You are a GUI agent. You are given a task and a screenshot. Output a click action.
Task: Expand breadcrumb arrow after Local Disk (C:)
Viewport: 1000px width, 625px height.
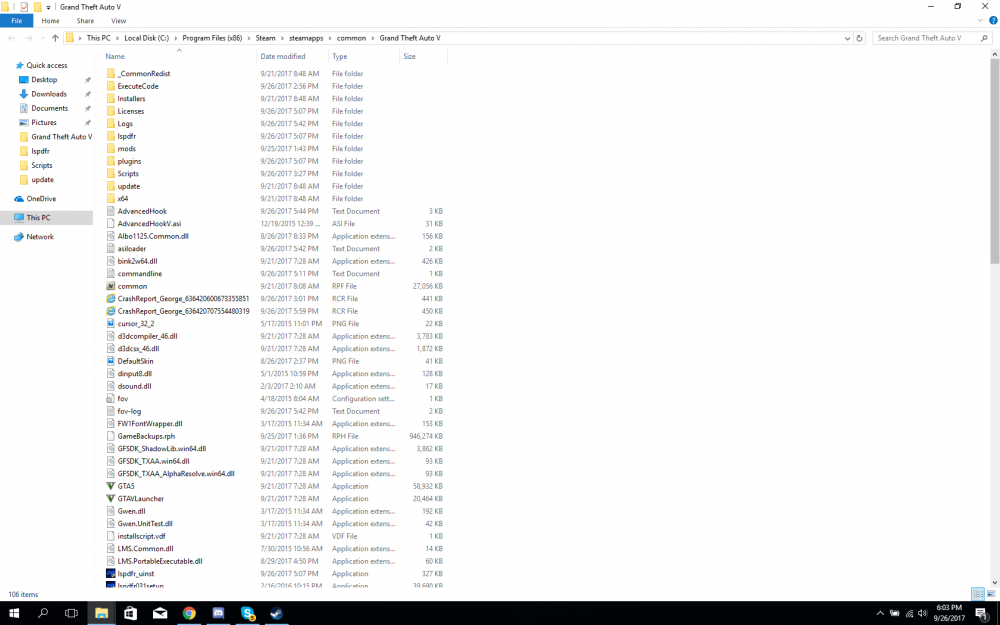tap(175, 38)
